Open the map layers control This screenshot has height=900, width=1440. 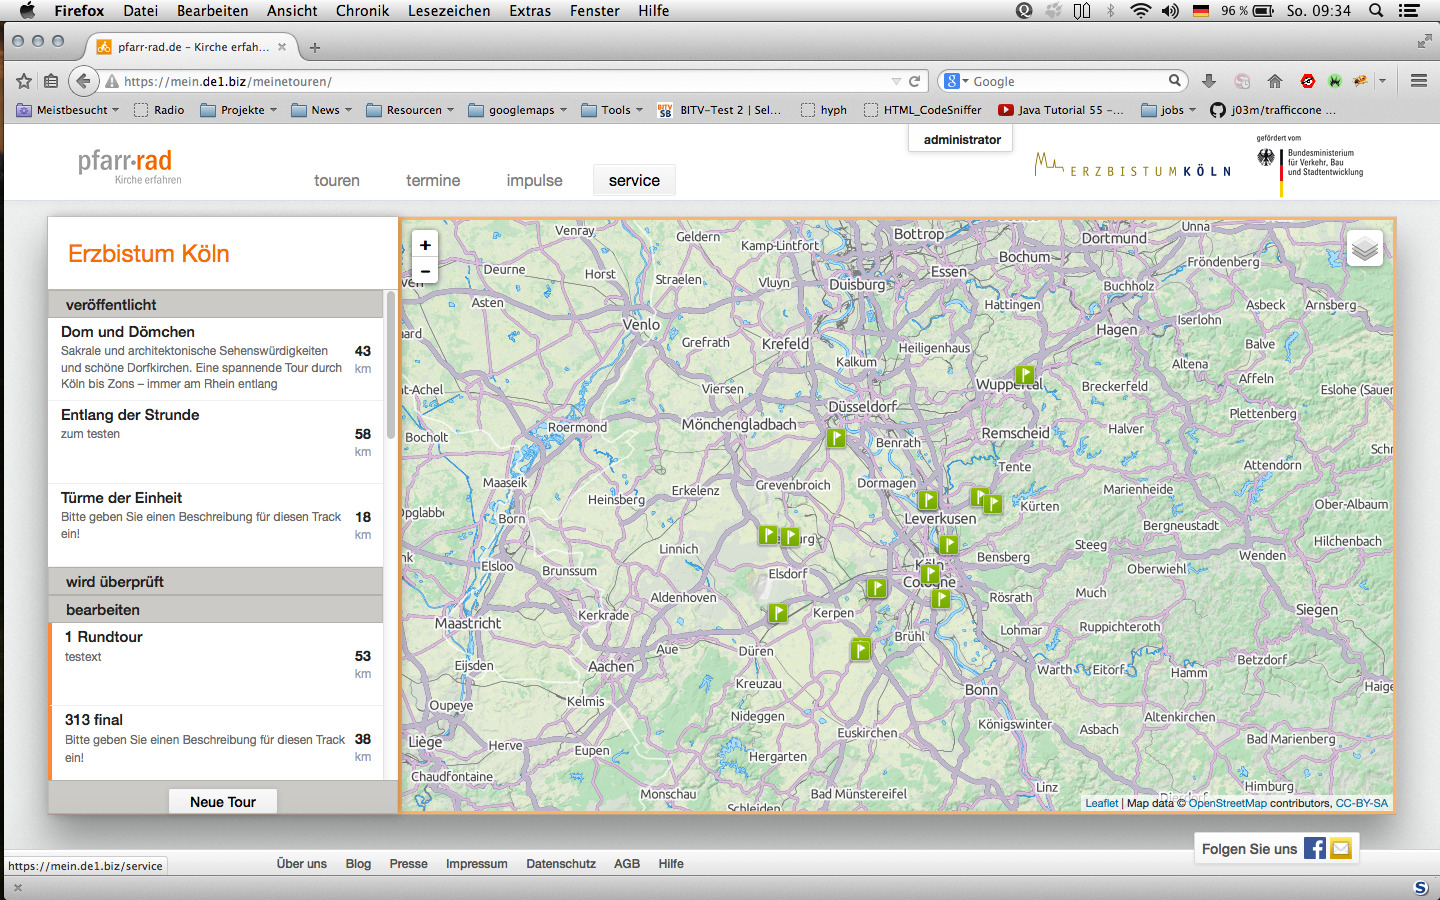pyautogui.click(x=1365, y=248)
